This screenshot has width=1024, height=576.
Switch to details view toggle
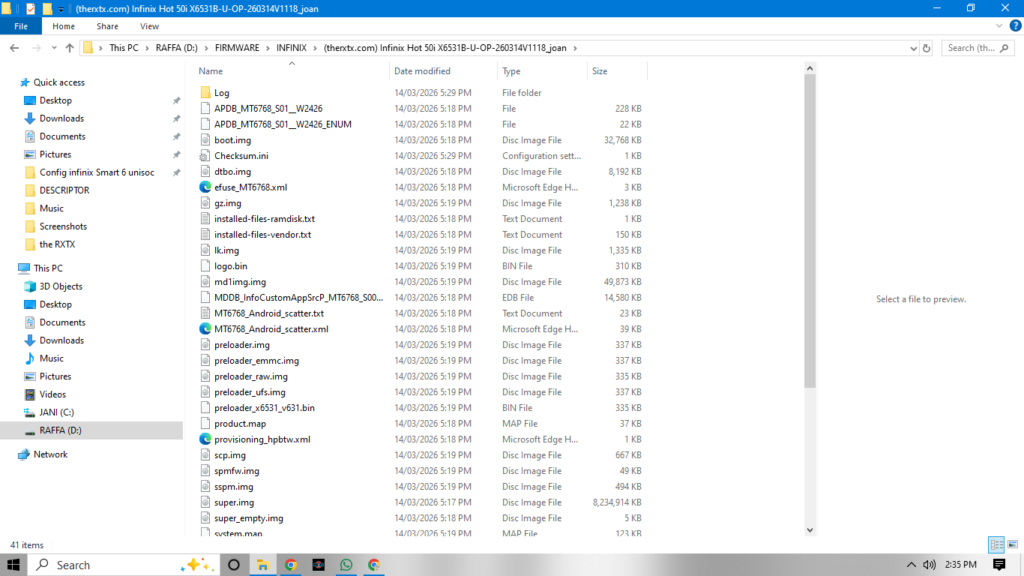(996, 545)
